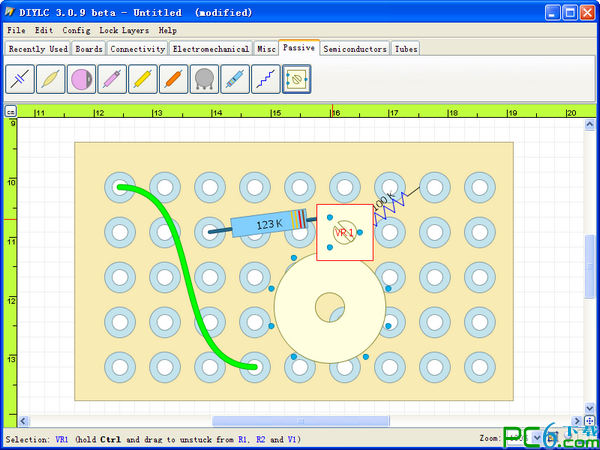Select the pink axial capacitor tool
600x450 pixels.
(x=112, y=79)
